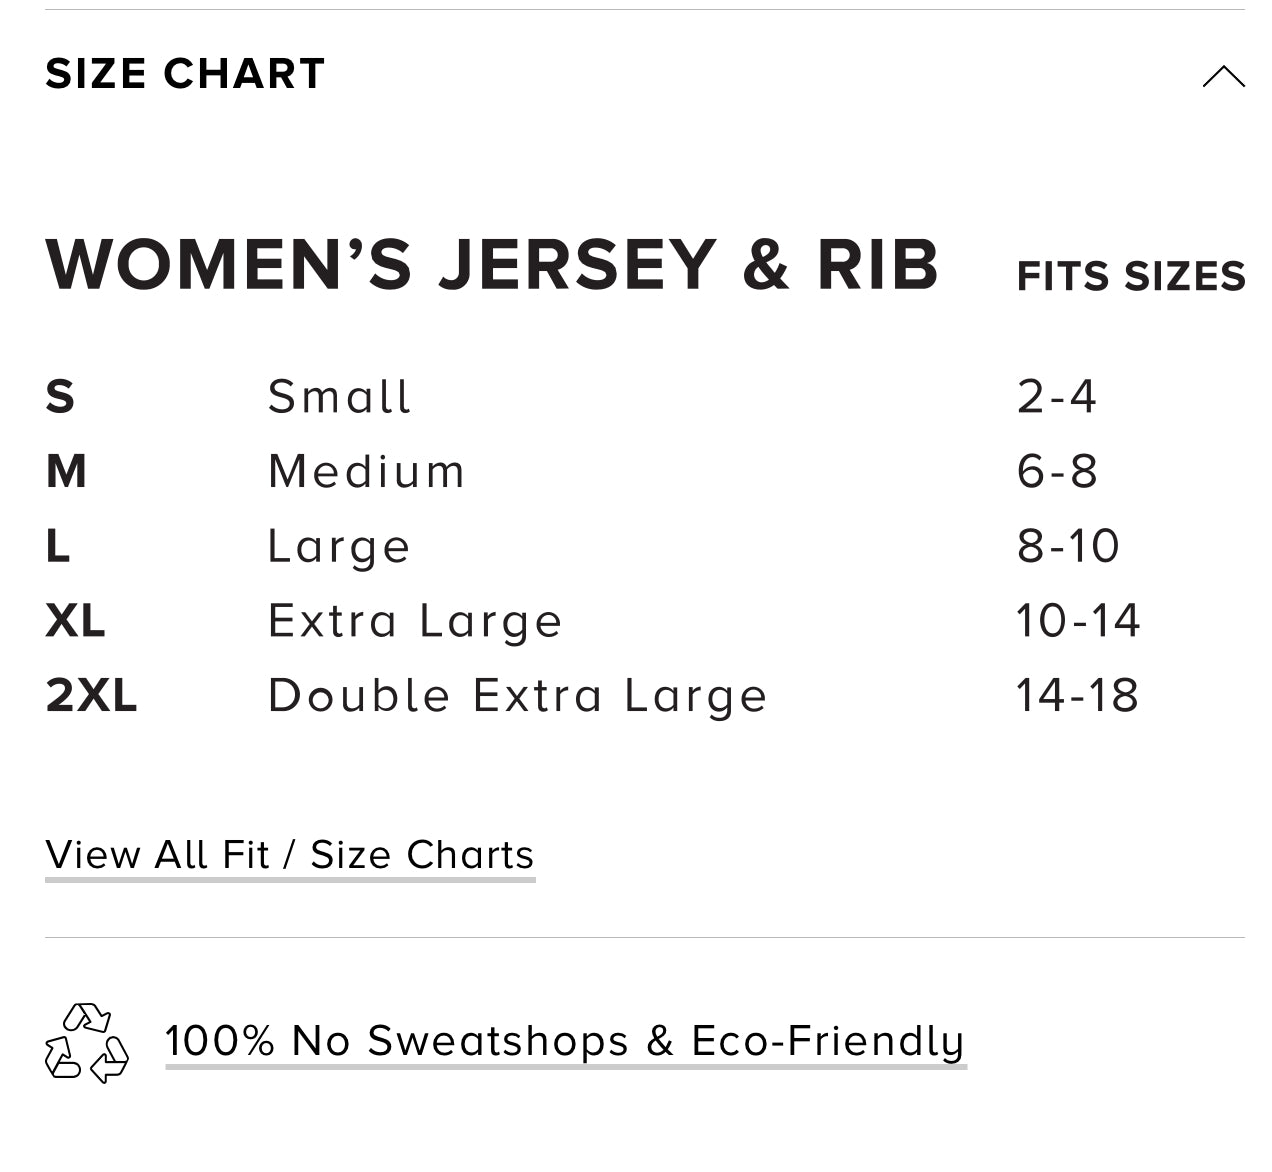The height and width of the screenshot is (1172, 1272).
Task: Click the Small size name
Action: tap(339, 397)
